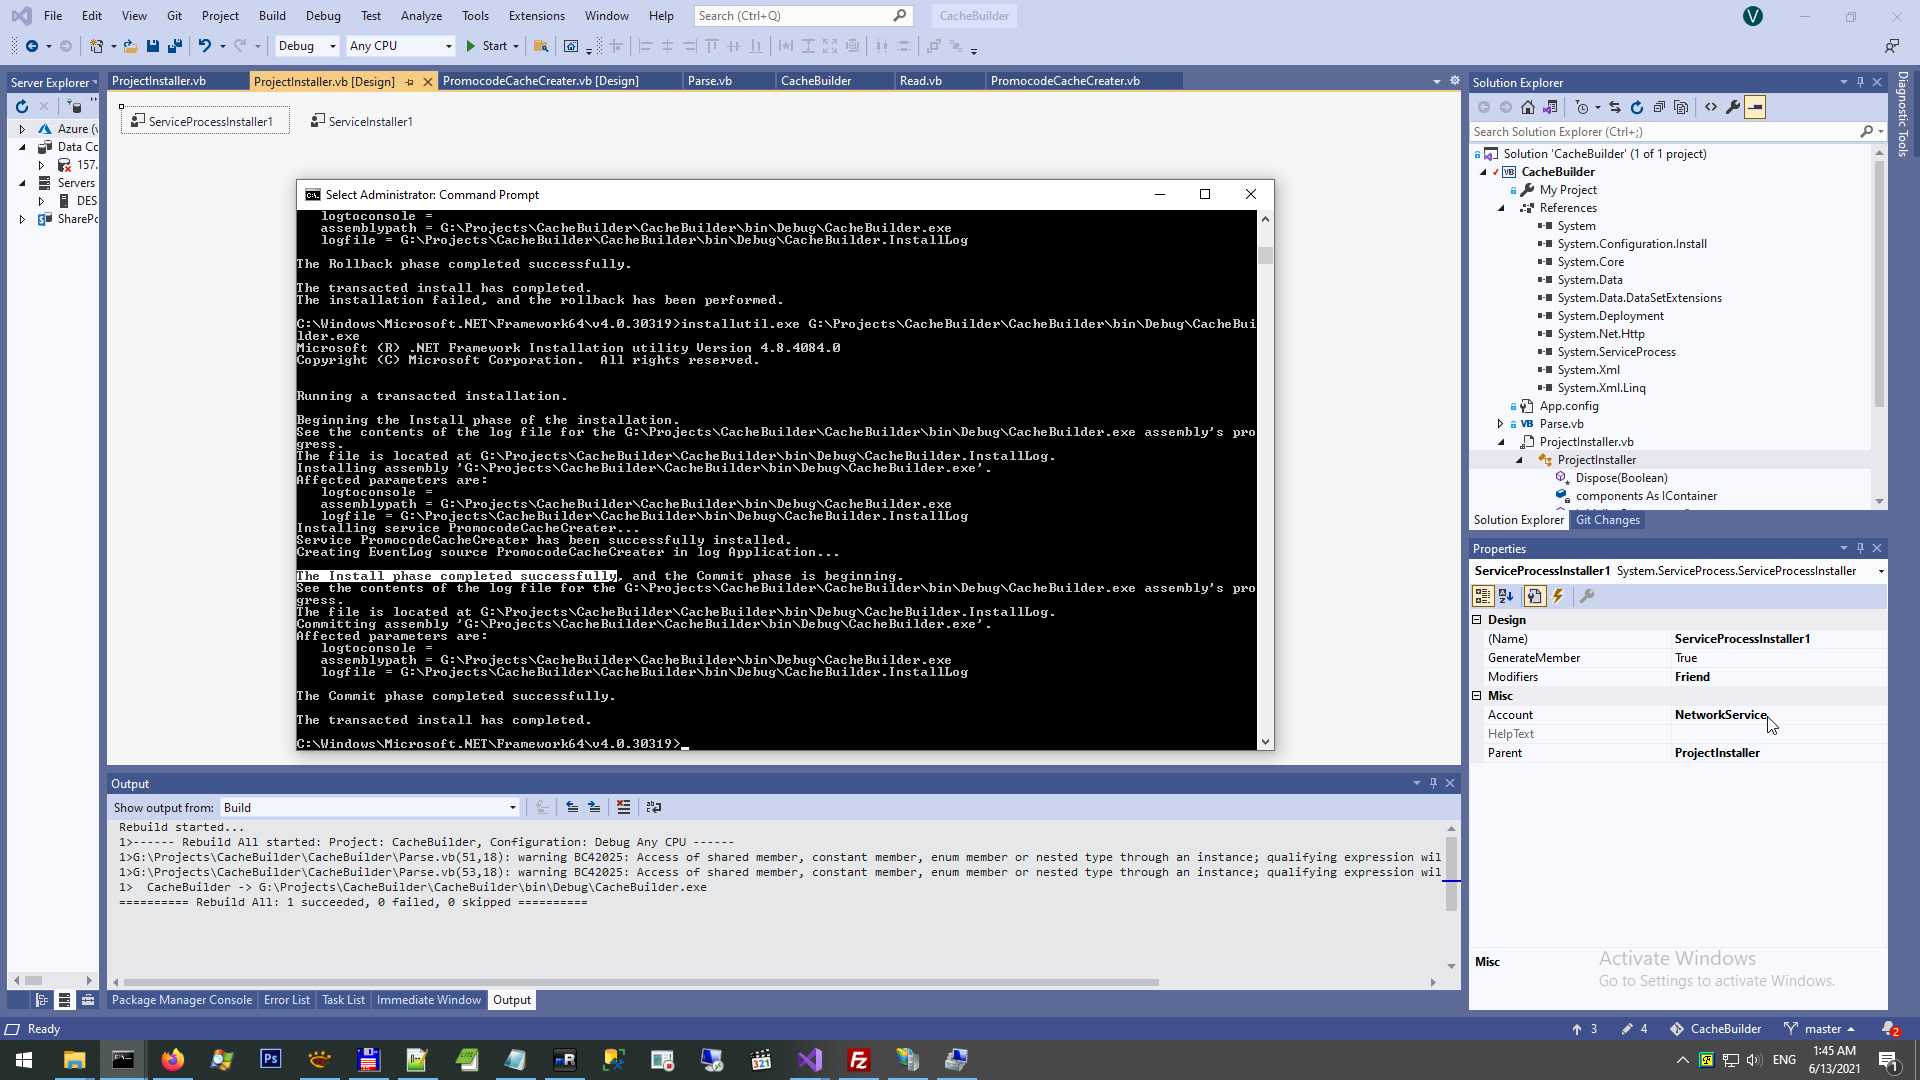1920x1080 pixels.
Task: Collapse the References node
Action: coord(1501,208)
